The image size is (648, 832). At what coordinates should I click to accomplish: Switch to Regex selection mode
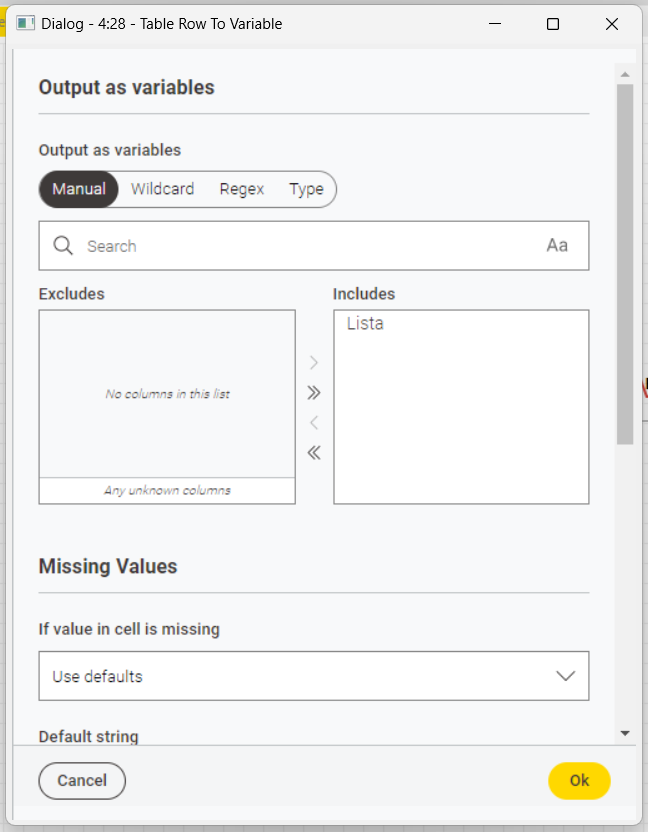coord(242,189)
